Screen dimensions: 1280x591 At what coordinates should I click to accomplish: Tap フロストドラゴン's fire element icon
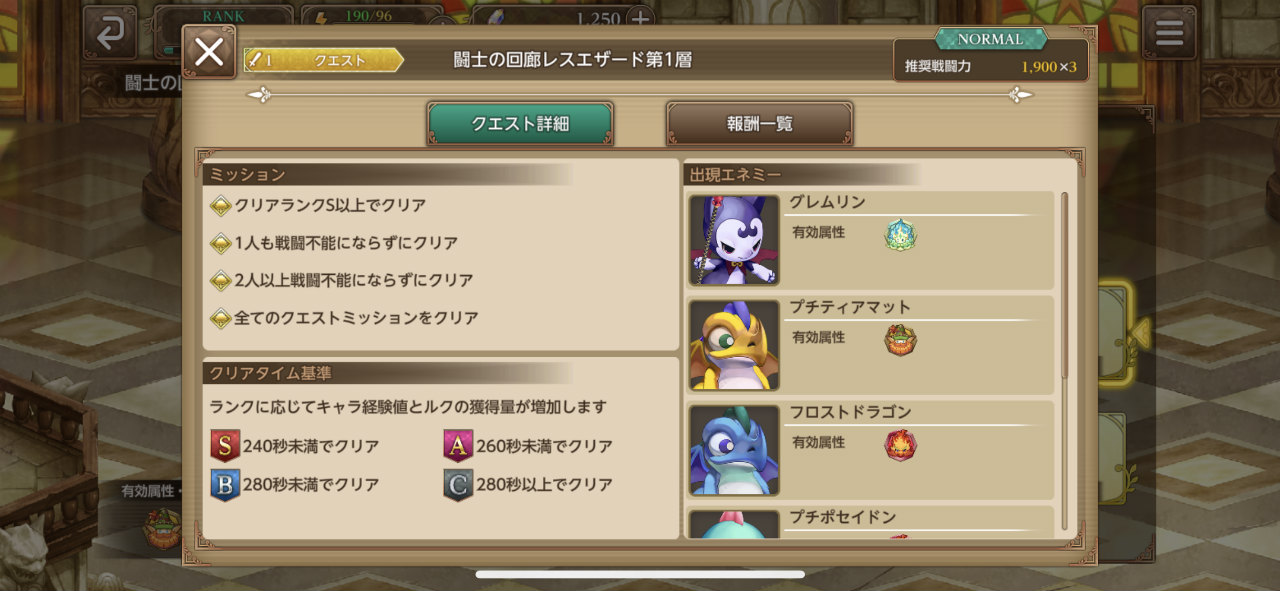[x=900, y=445]
